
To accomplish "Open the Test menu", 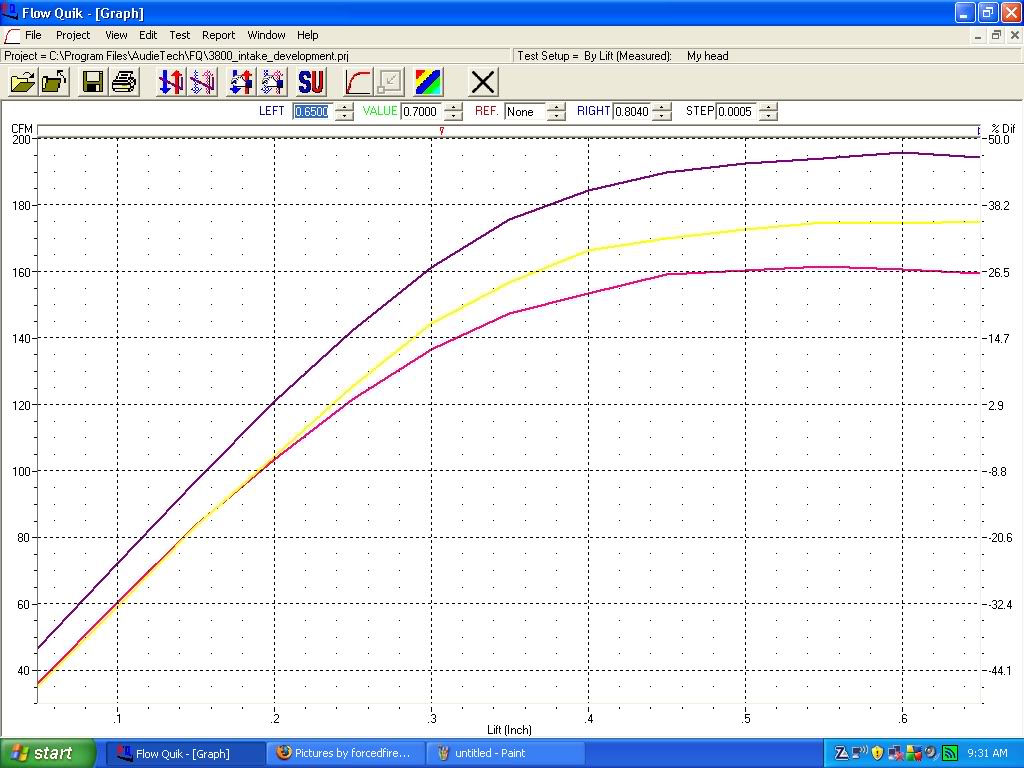I will pos(180,35).
